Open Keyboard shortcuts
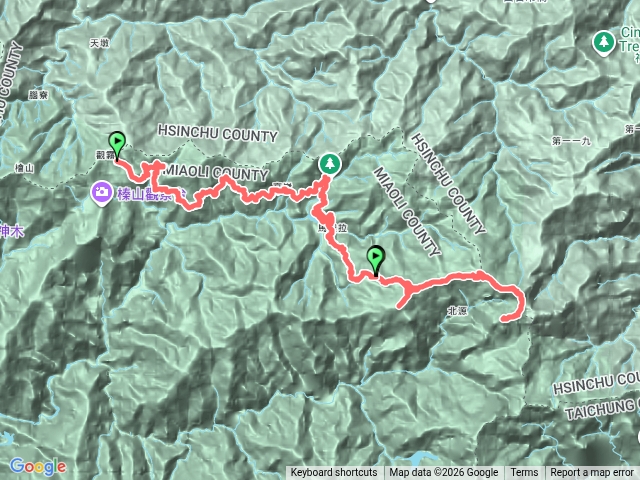 (x=334, y=473)
